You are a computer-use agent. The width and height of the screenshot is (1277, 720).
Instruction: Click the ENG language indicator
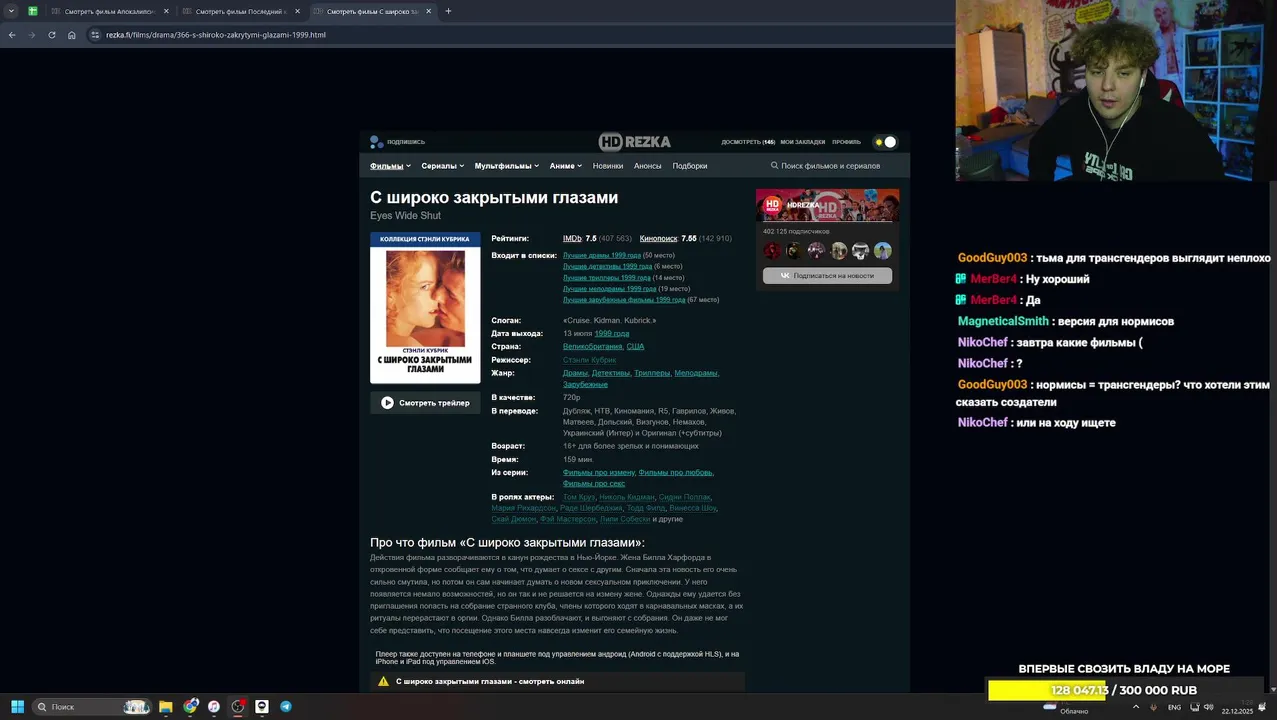coord(1175,708)
